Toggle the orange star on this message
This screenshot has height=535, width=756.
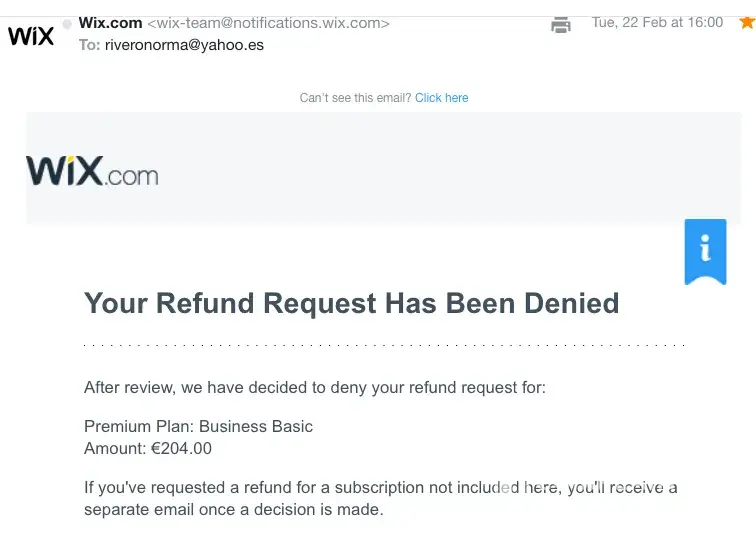click(x=746, y=22)
